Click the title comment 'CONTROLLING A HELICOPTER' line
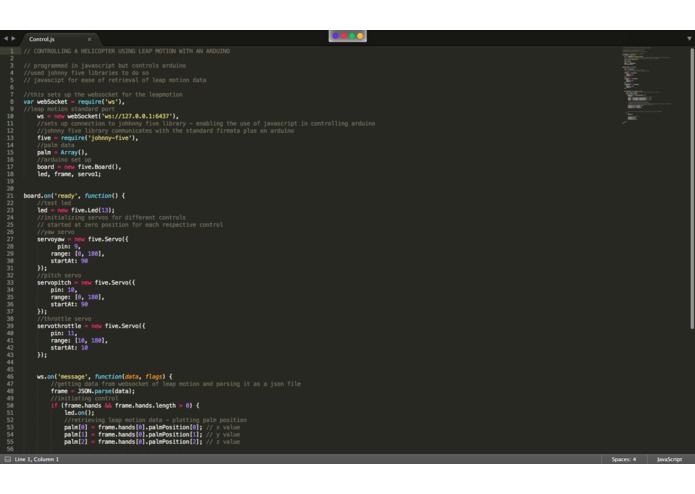 127,51
